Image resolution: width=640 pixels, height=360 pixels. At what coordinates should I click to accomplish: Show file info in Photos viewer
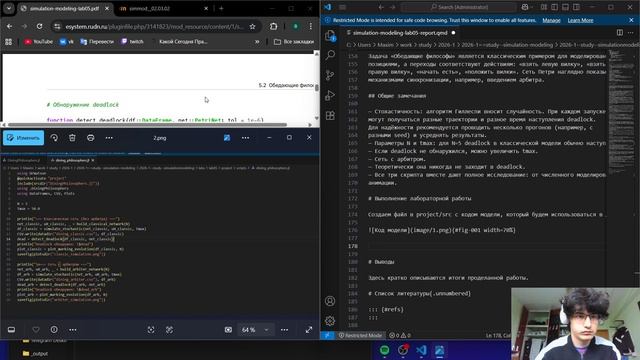54,329
